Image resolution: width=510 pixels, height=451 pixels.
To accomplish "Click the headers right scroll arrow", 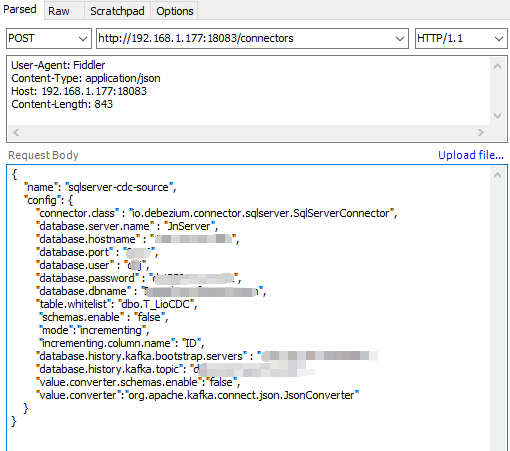I will tap(481, 133).
